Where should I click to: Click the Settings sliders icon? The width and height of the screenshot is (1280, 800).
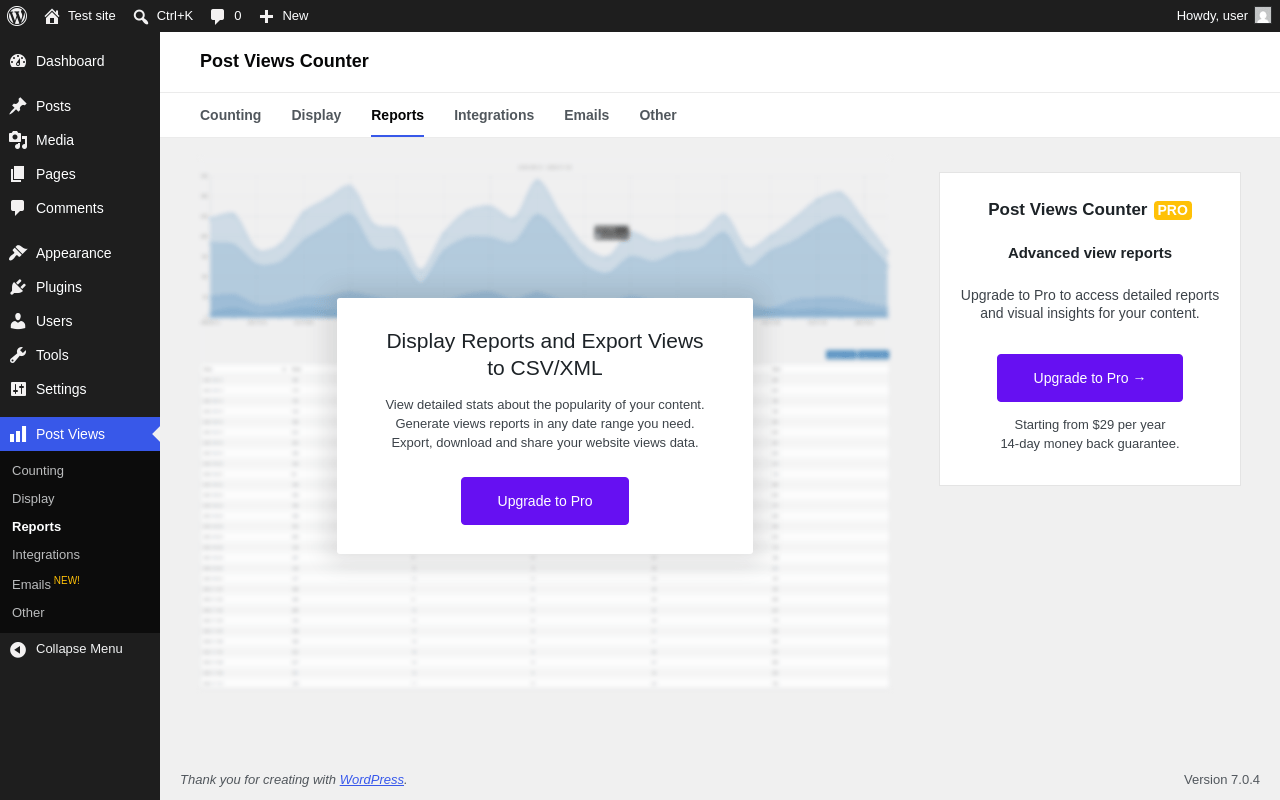[x=18, y=389]
